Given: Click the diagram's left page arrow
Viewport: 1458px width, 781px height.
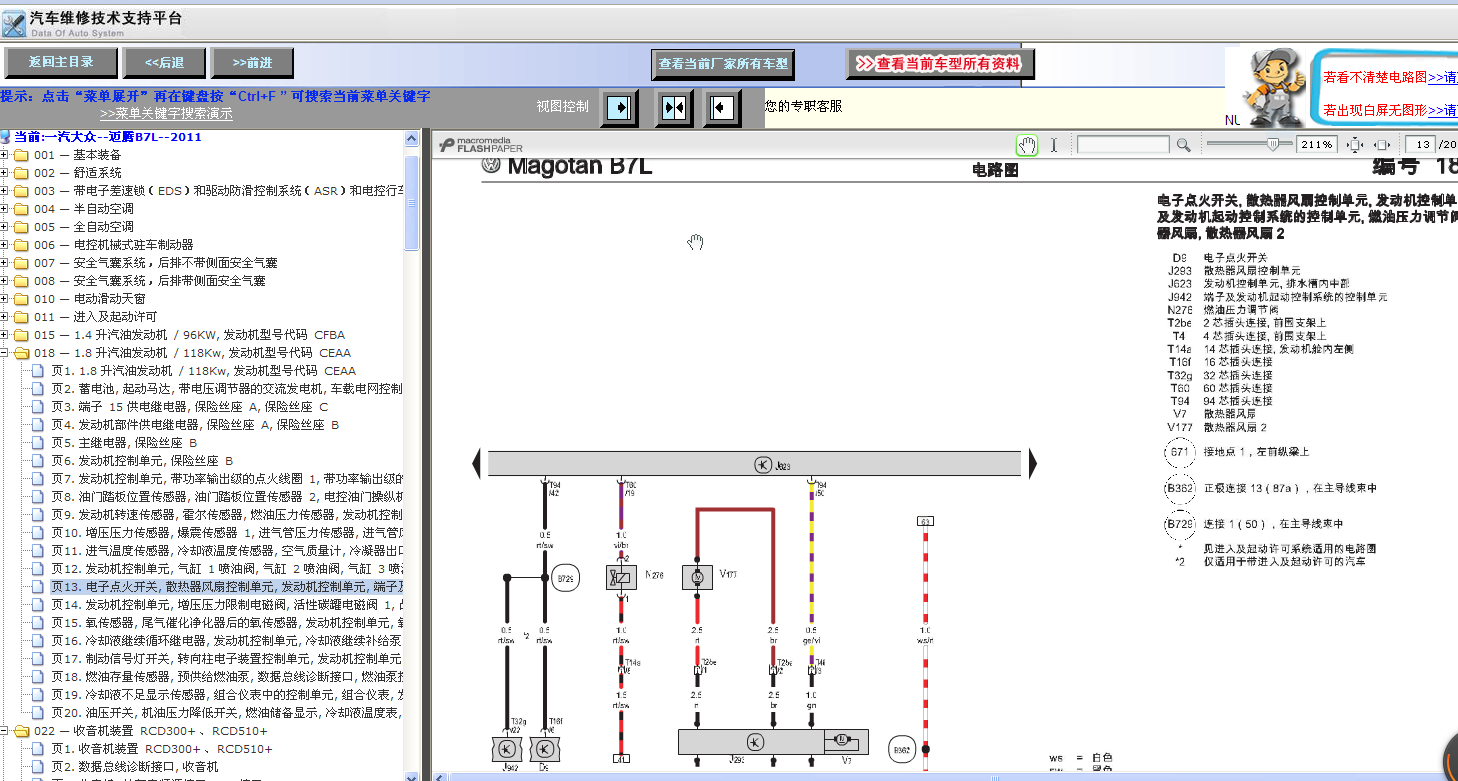Looking at the screenshot, I should point(478,463).
